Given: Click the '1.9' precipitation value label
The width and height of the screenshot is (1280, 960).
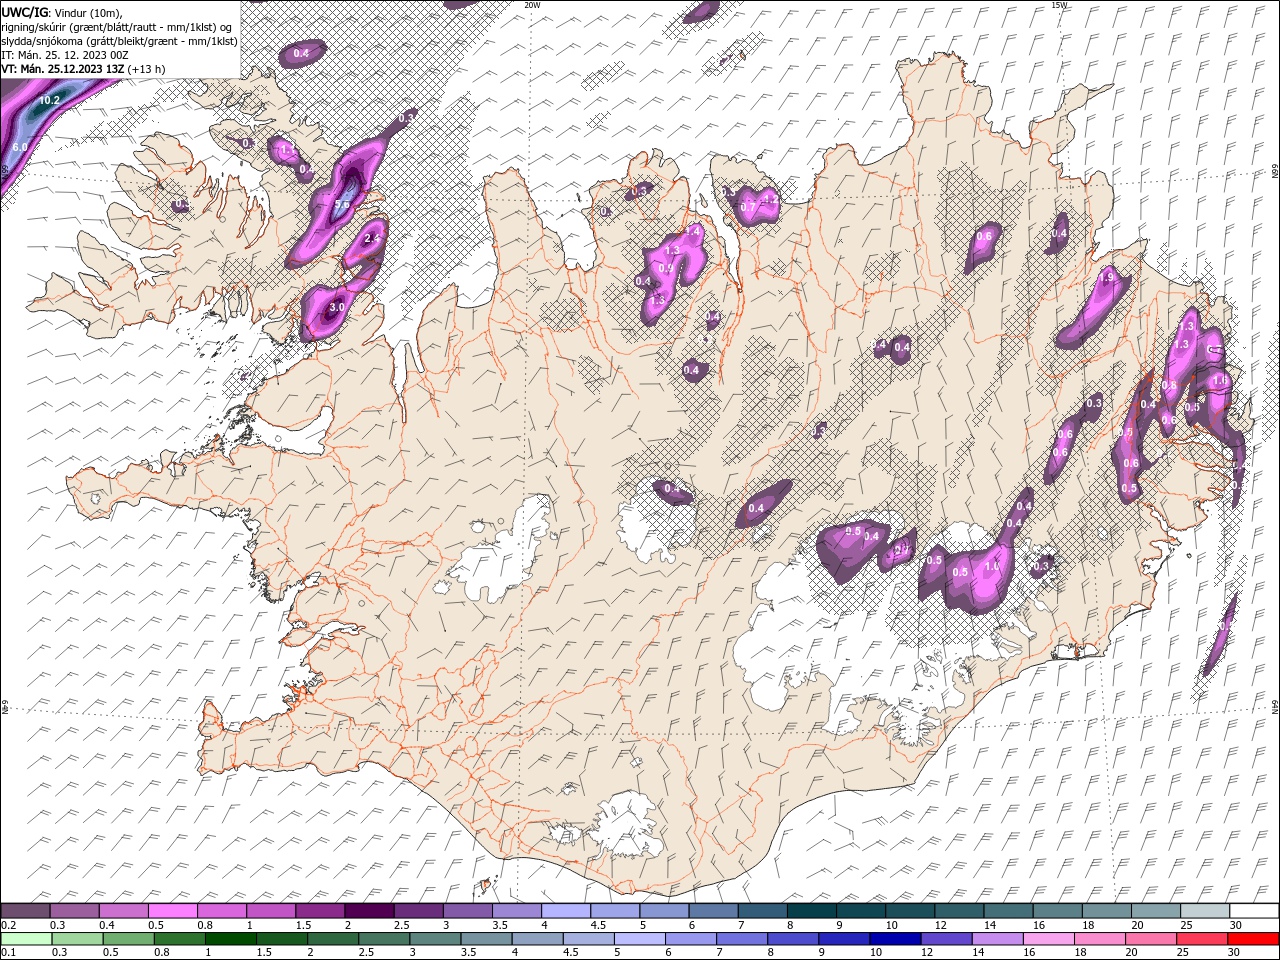Looking at the screenshot, I should click(1107, 278).
